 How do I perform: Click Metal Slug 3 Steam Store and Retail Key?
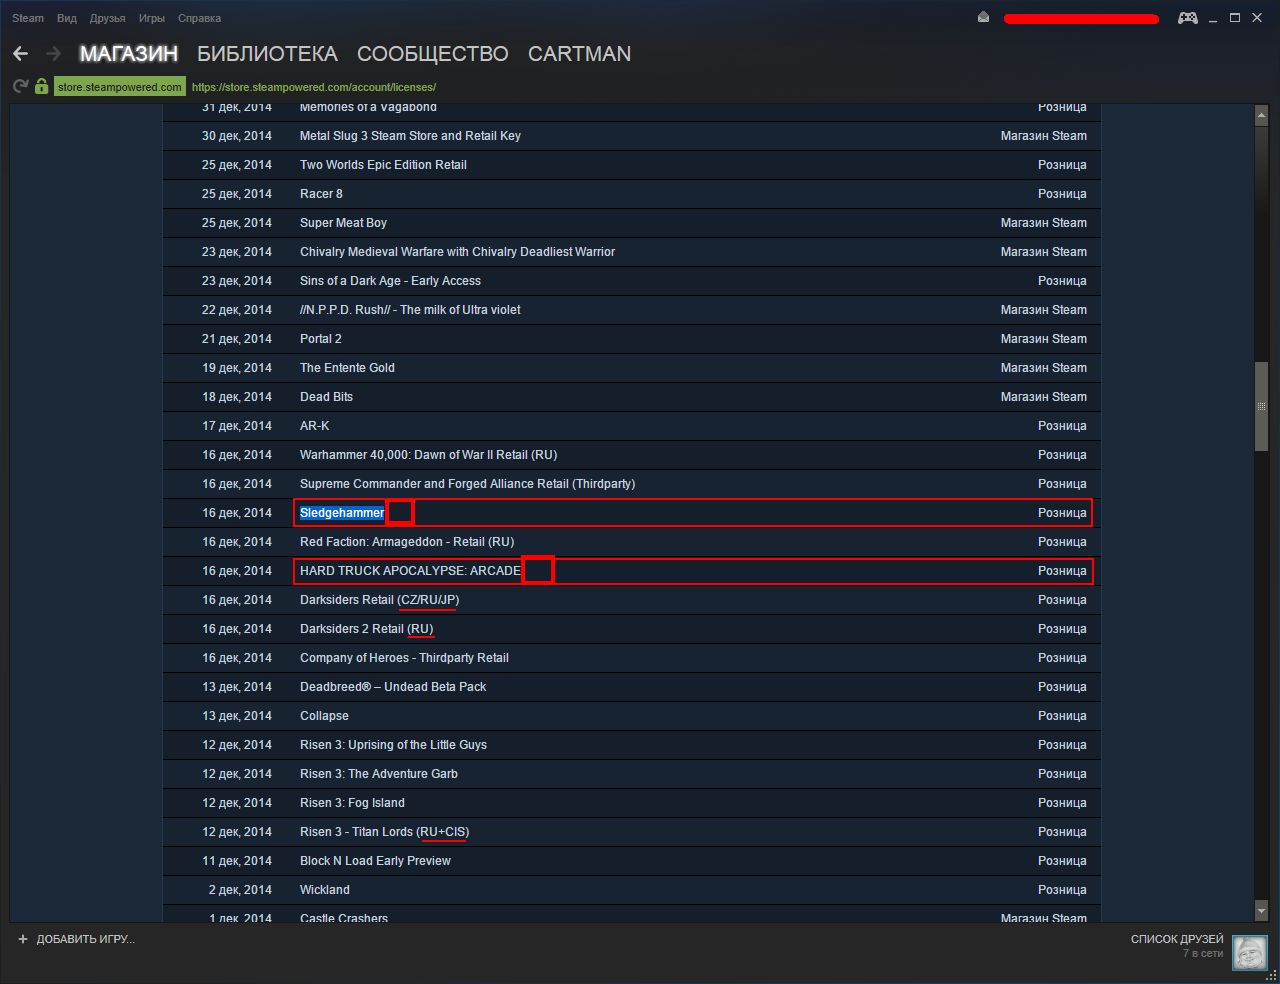click(410, 136)
